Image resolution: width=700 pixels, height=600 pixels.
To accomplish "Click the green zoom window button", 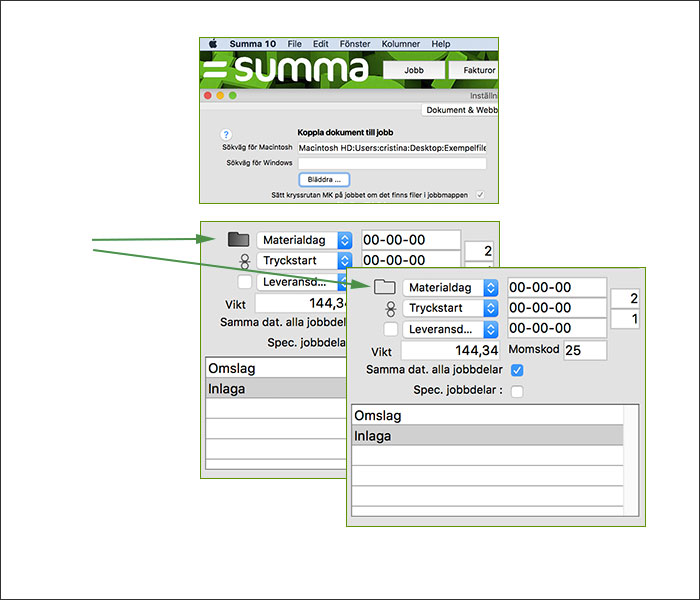I will (233, 96).
